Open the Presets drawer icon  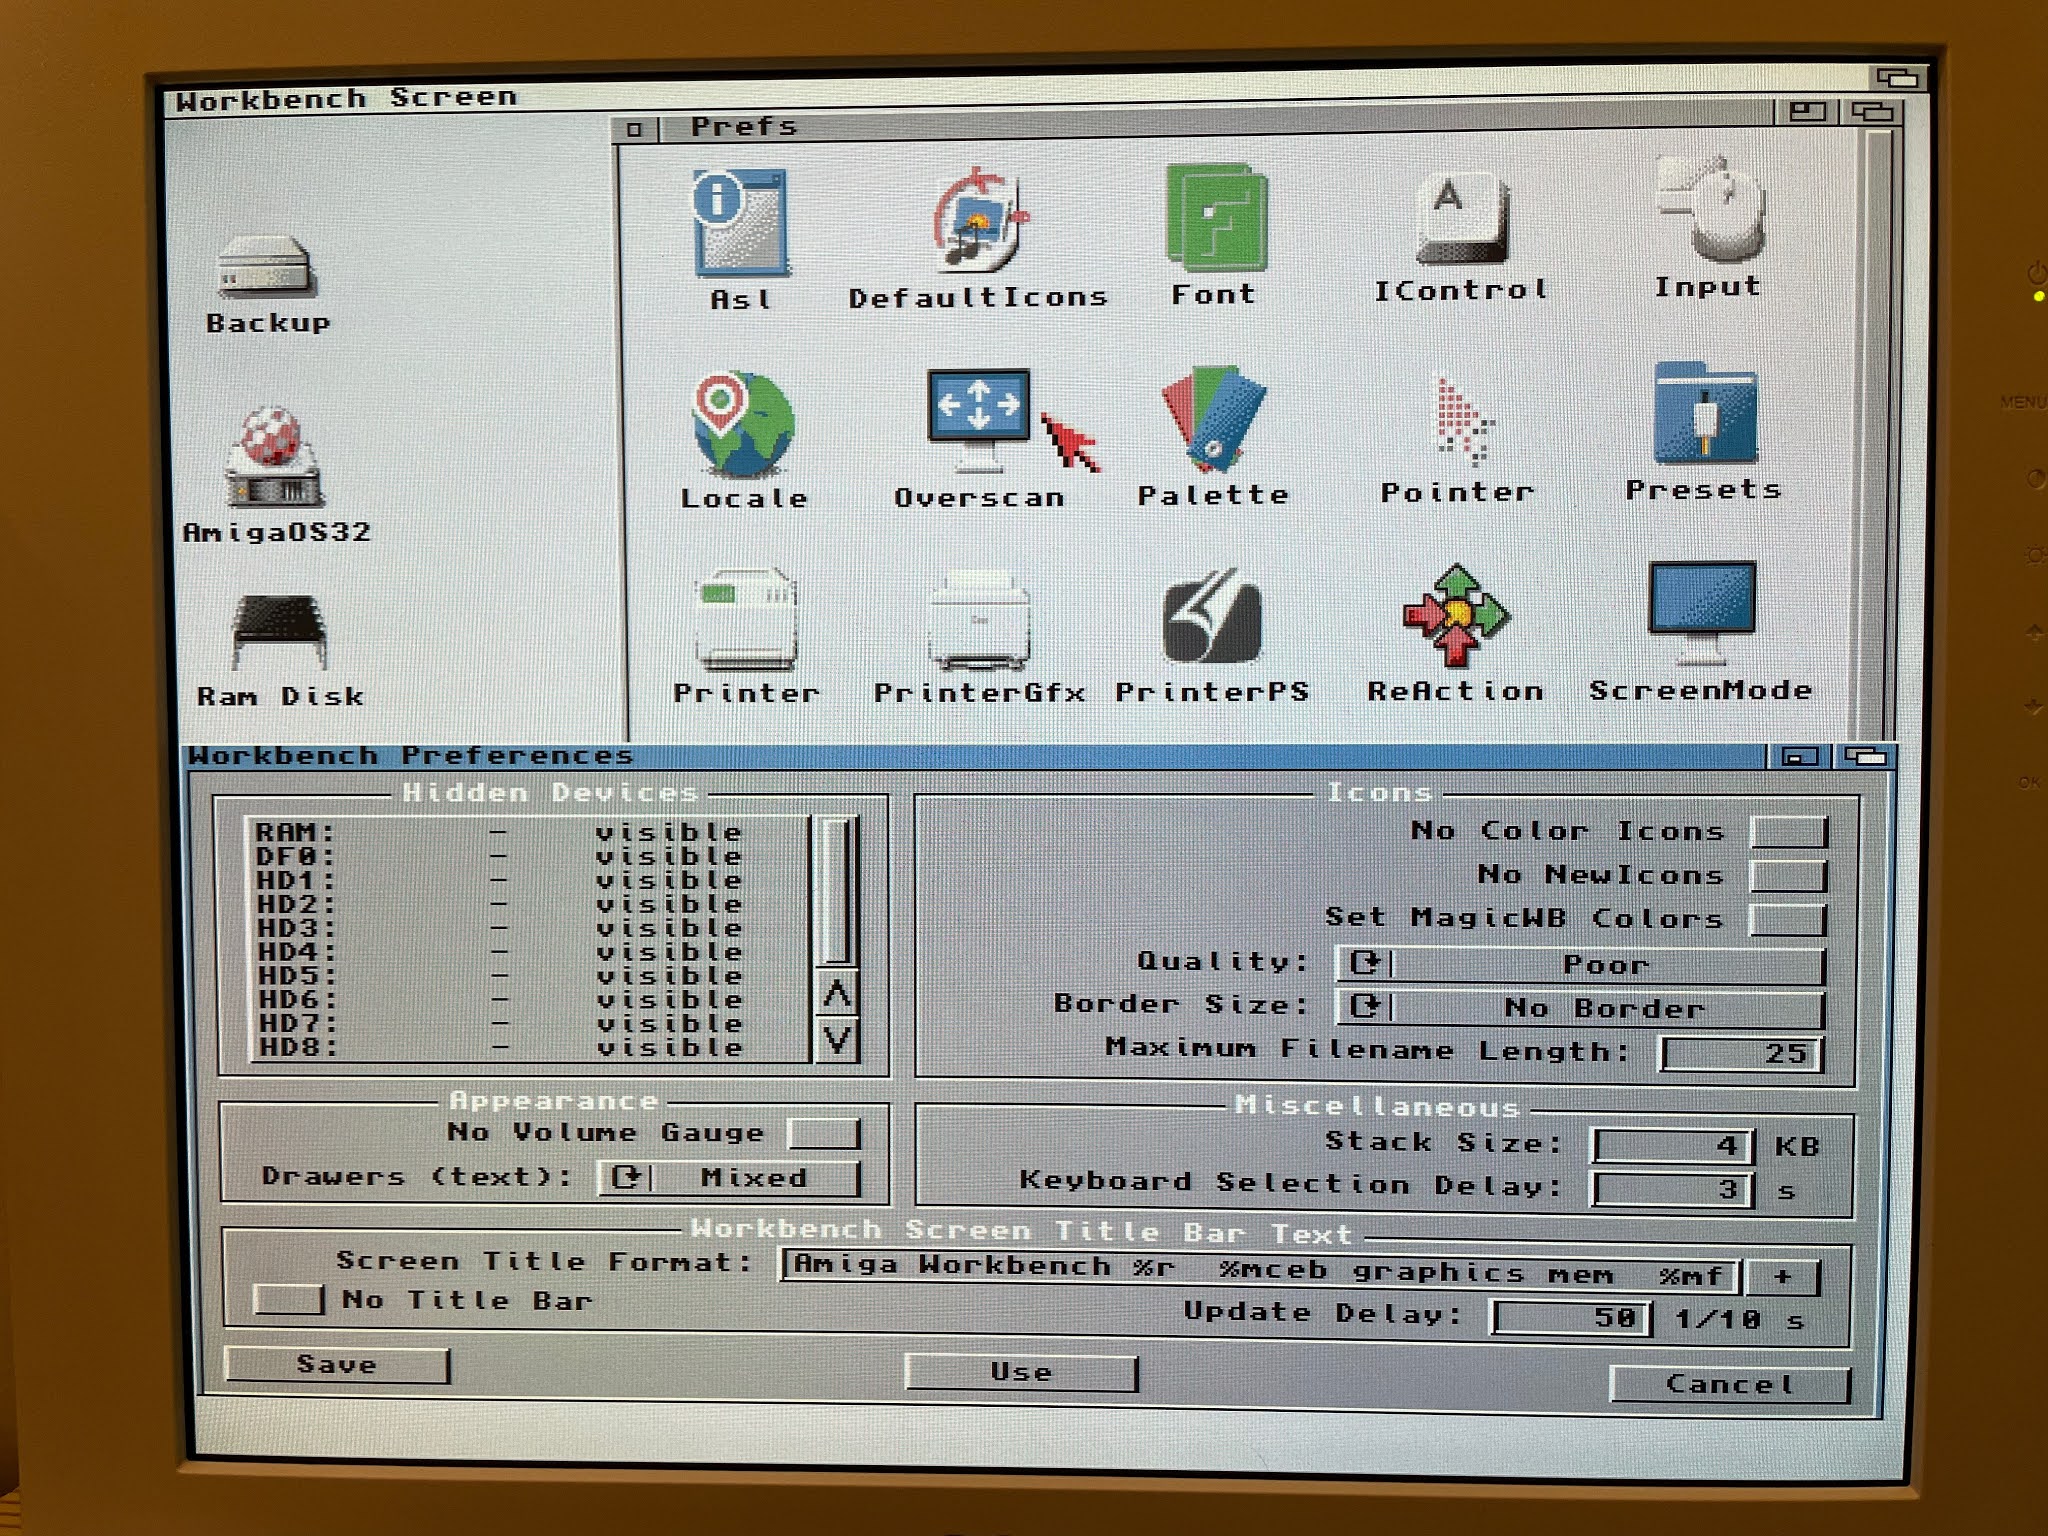pyautogui.click(x=1705, y=414)
